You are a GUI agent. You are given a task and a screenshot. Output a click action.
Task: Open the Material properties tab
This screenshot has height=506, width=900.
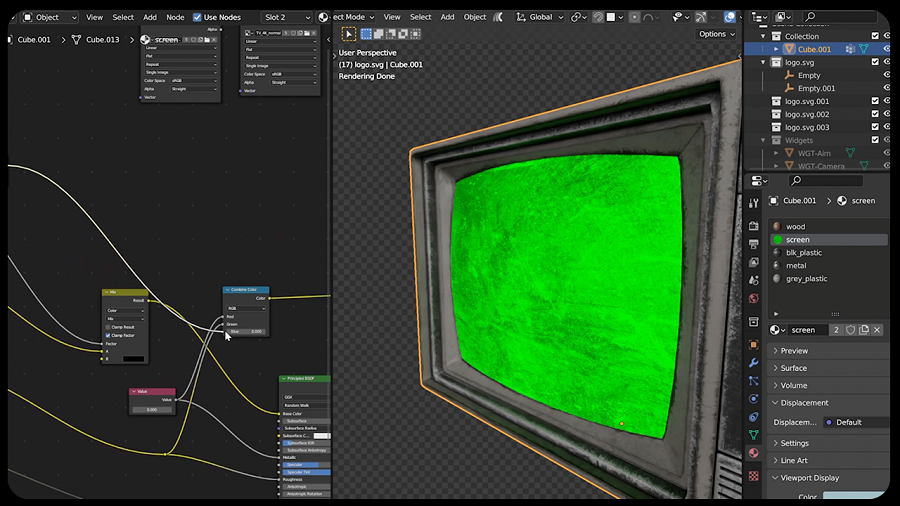[754, 453]
